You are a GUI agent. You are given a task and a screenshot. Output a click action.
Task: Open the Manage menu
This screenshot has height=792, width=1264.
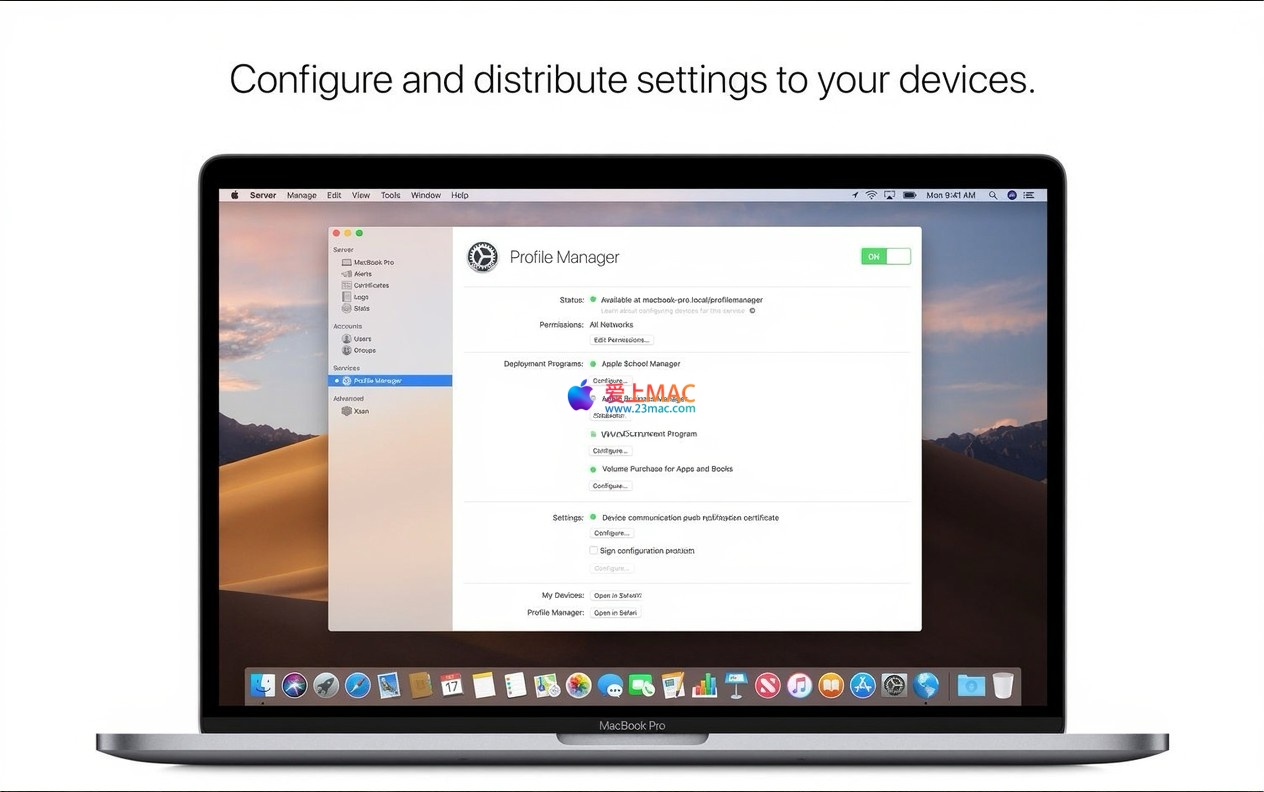(301, 196)
